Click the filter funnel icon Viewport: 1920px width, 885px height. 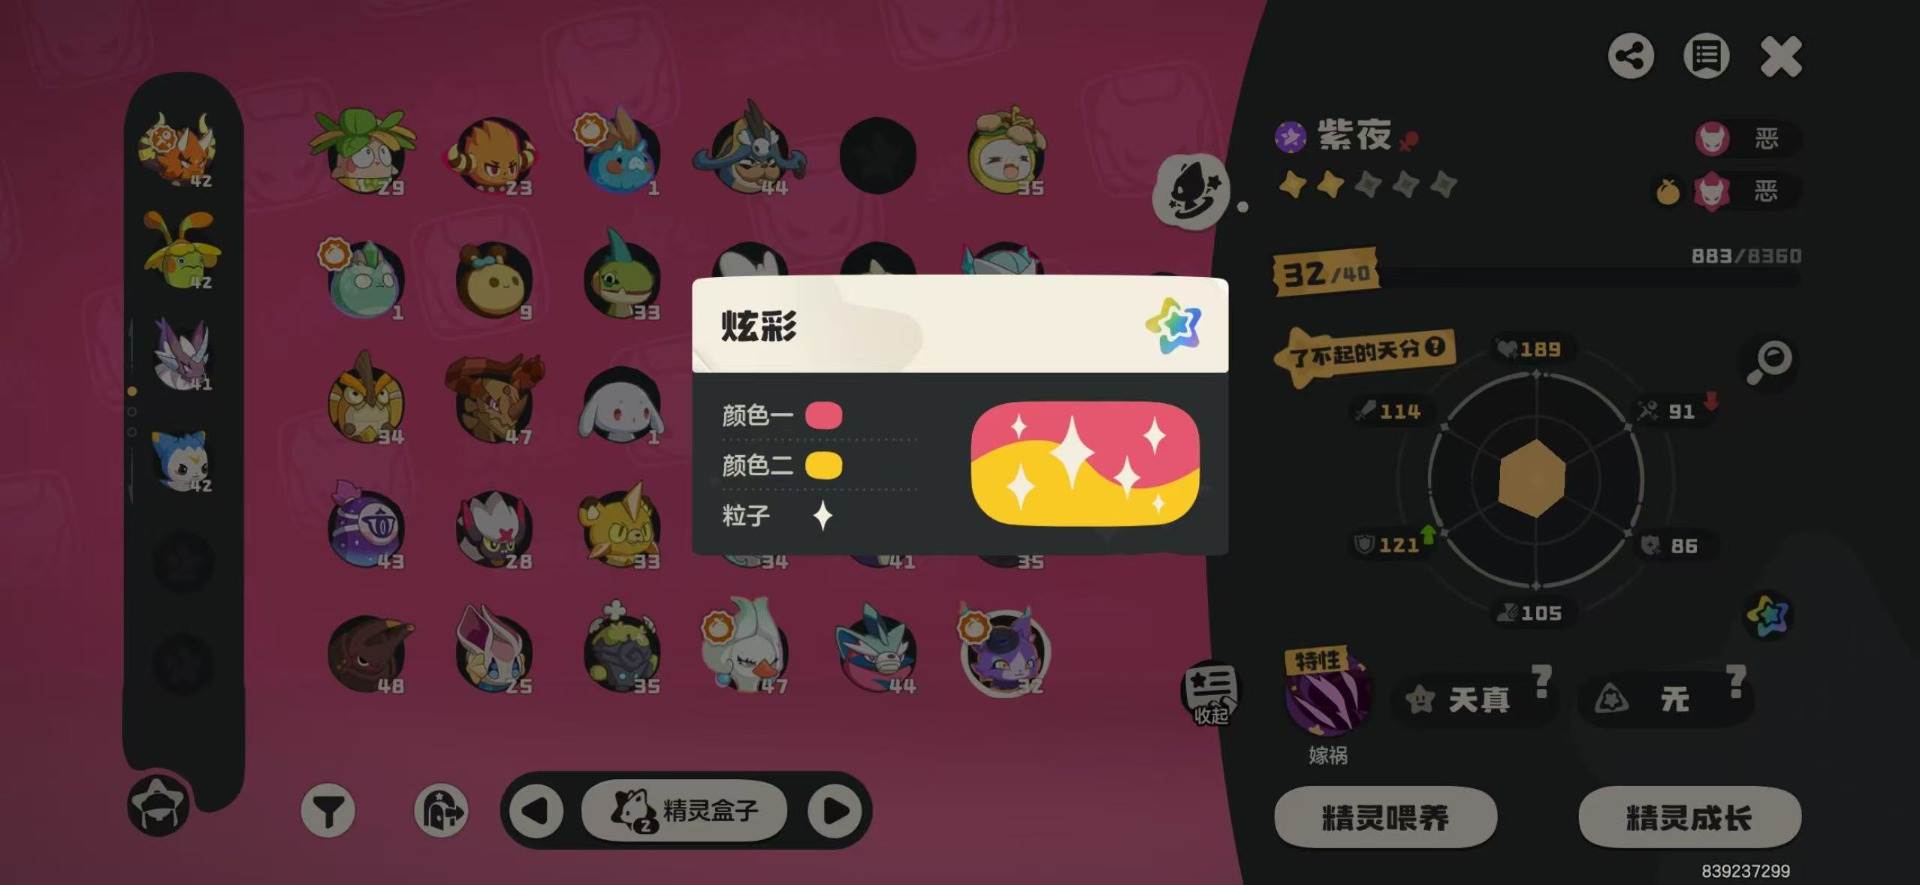(328, 811)
